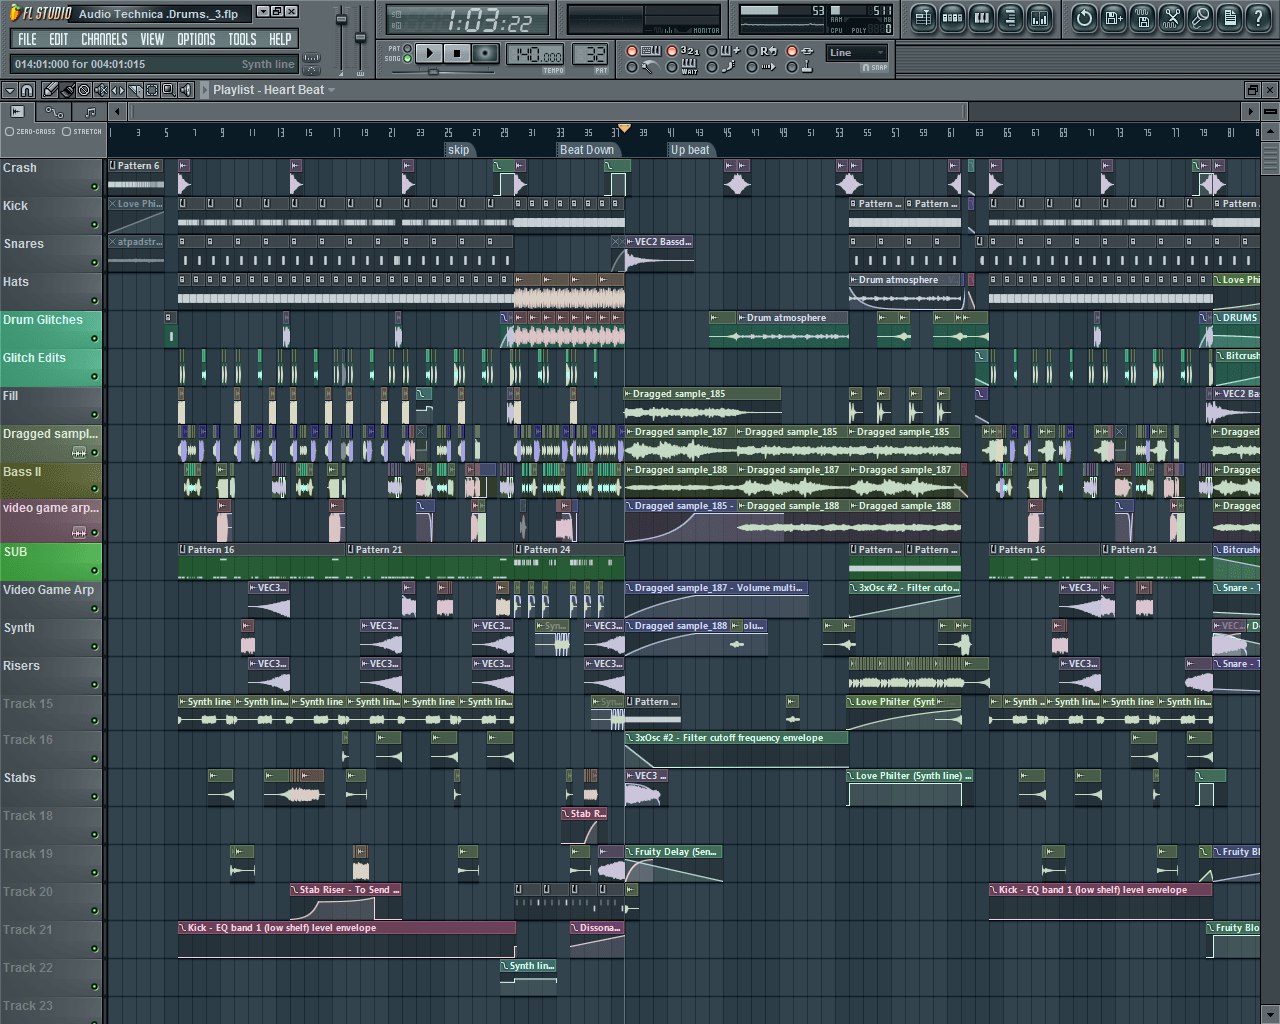Open the Playlist window from the toolbar
This screenshot has height=1024, width=1280.
point(923,17)
